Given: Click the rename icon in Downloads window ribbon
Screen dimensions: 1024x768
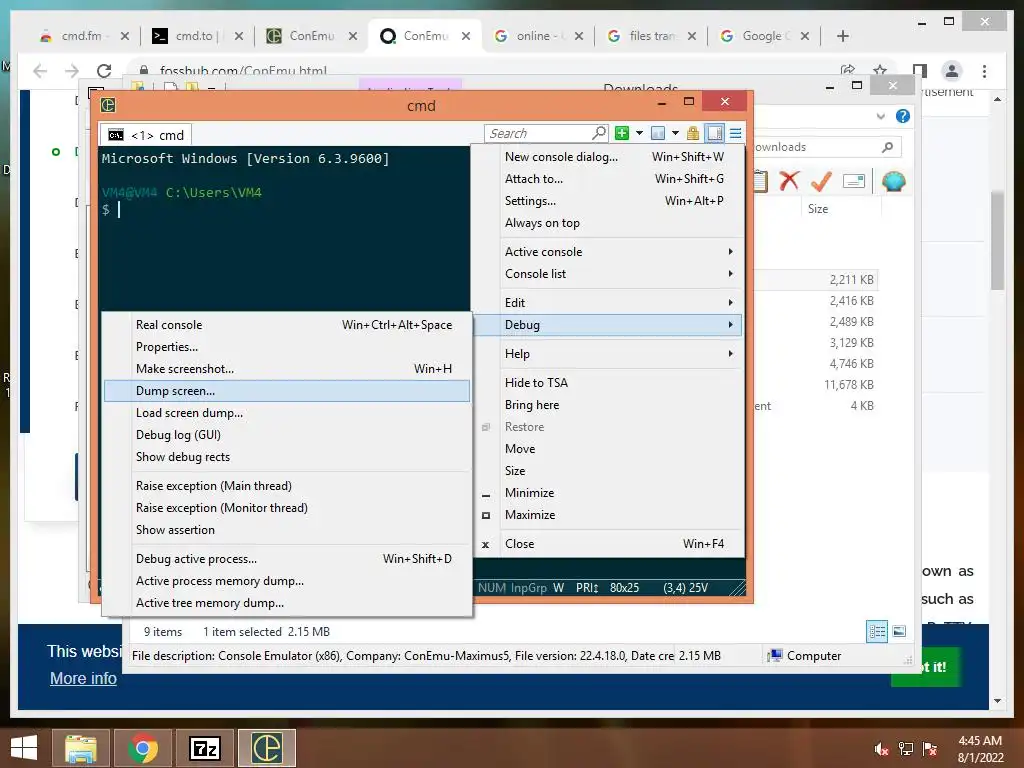Looking at the screenshot, I should click(x=854, y=181).
